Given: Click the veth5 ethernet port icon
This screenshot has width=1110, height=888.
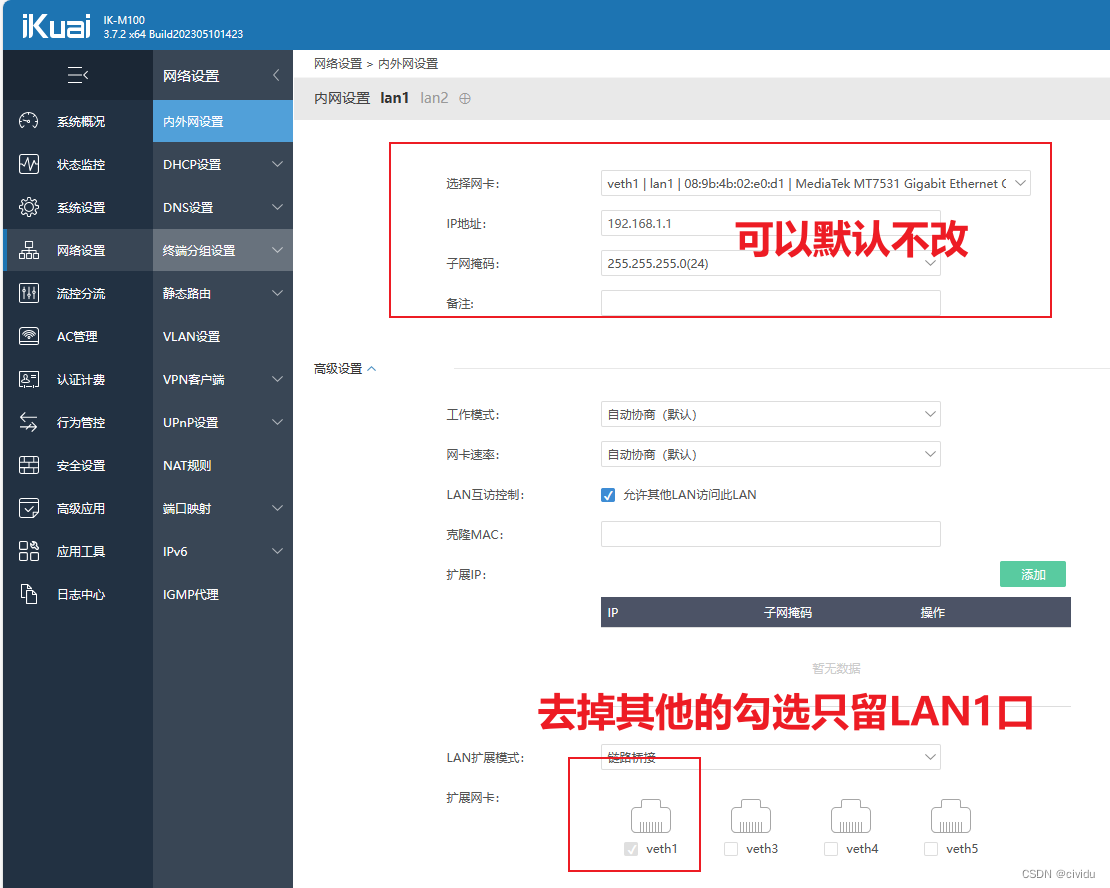Looking at the screenshot, I should coord(951,816).
